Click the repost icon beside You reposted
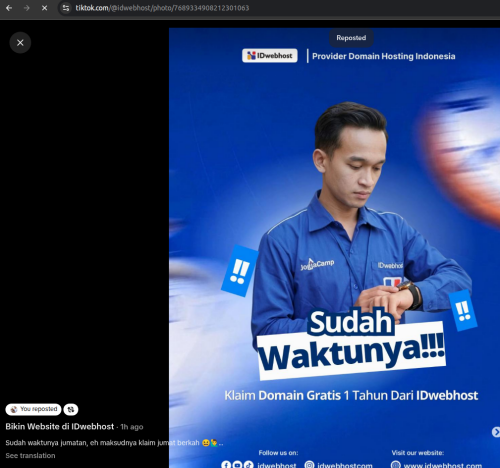This screenshot has width=500, height=468. [71, 409]
